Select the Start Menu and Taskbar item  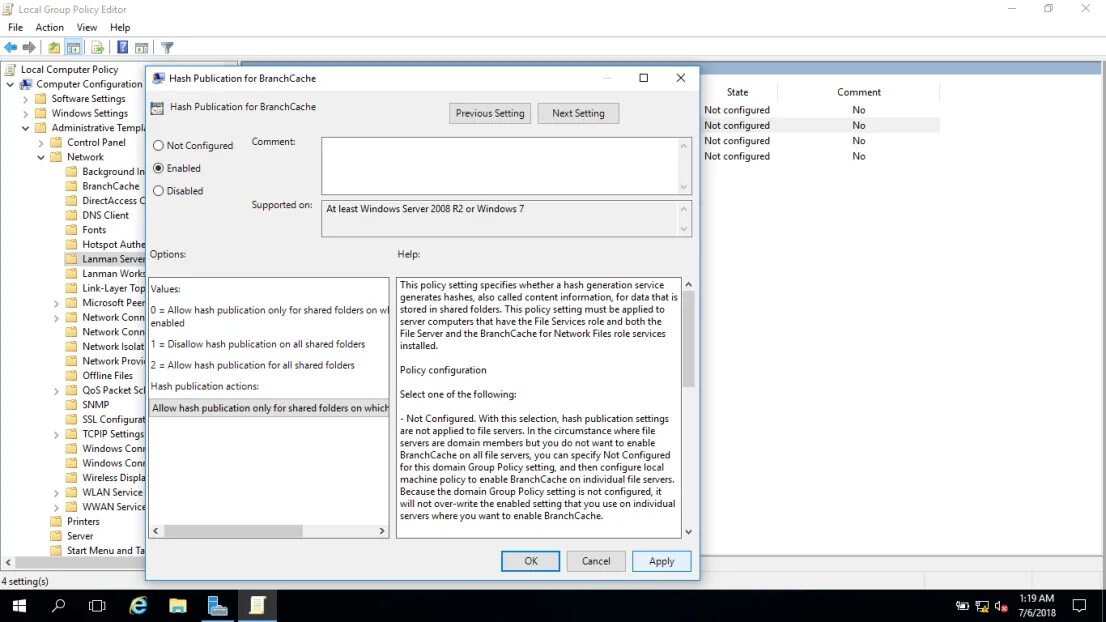click(x=106, y=550)
